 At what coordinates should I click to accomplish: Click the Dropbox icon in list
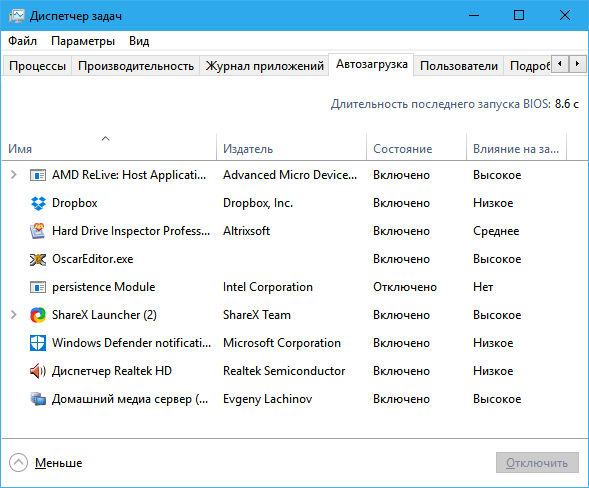coord(38,203)
